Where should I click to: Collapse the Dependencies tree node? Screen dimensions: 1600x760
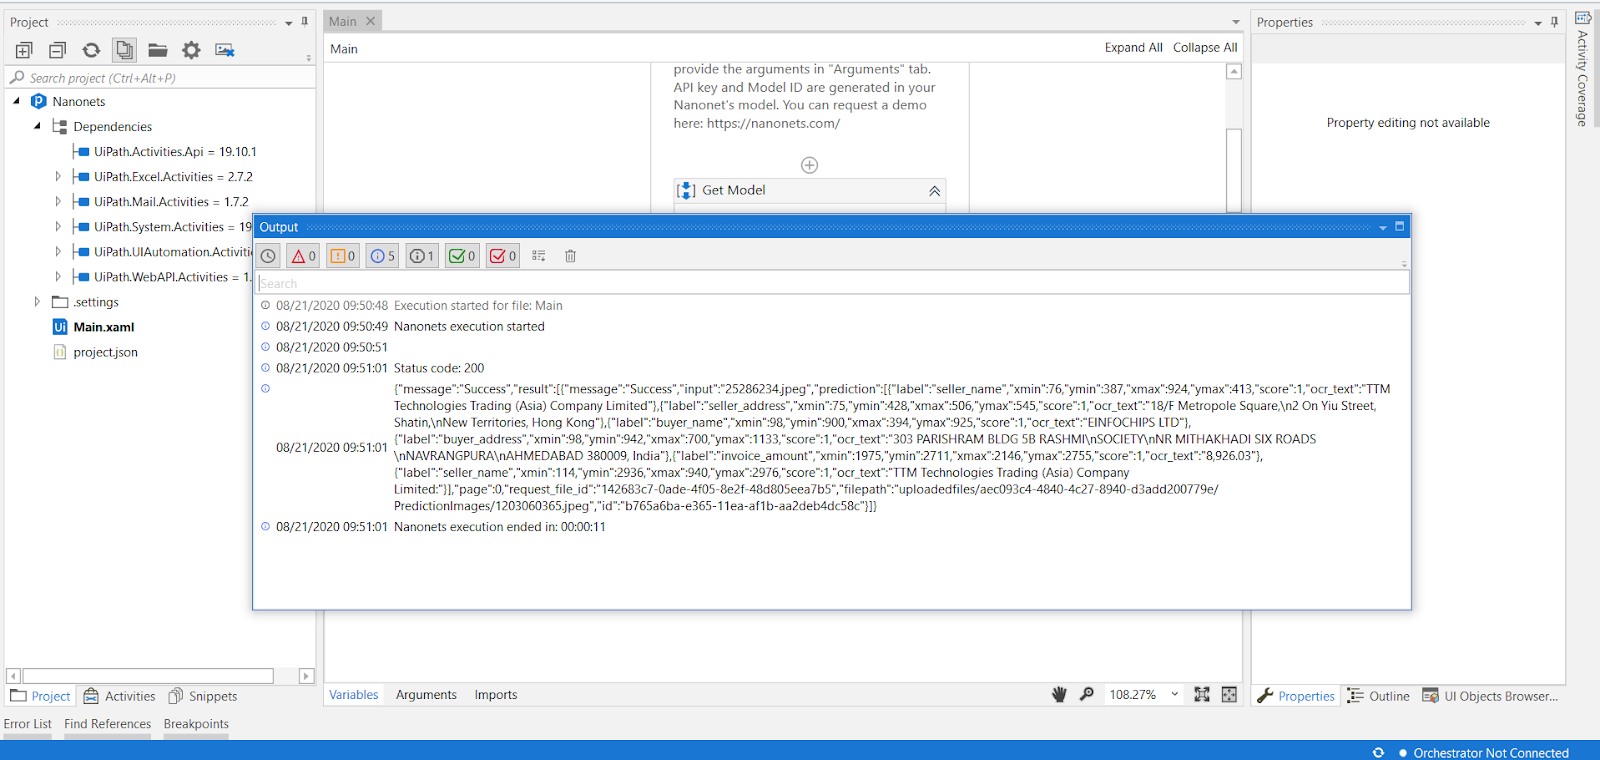click(x=37, y=126)
